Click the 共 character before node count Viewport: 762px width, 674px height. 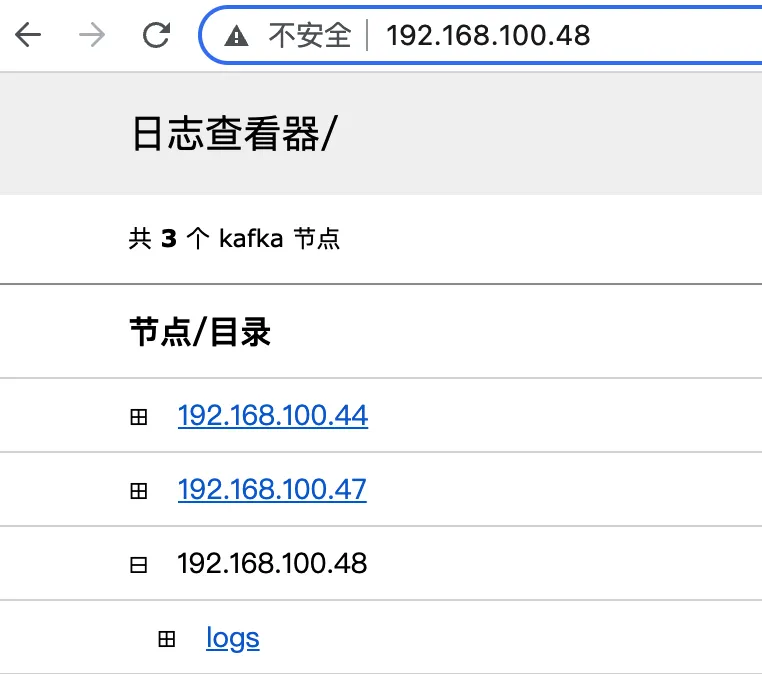(x=140, y=239)
